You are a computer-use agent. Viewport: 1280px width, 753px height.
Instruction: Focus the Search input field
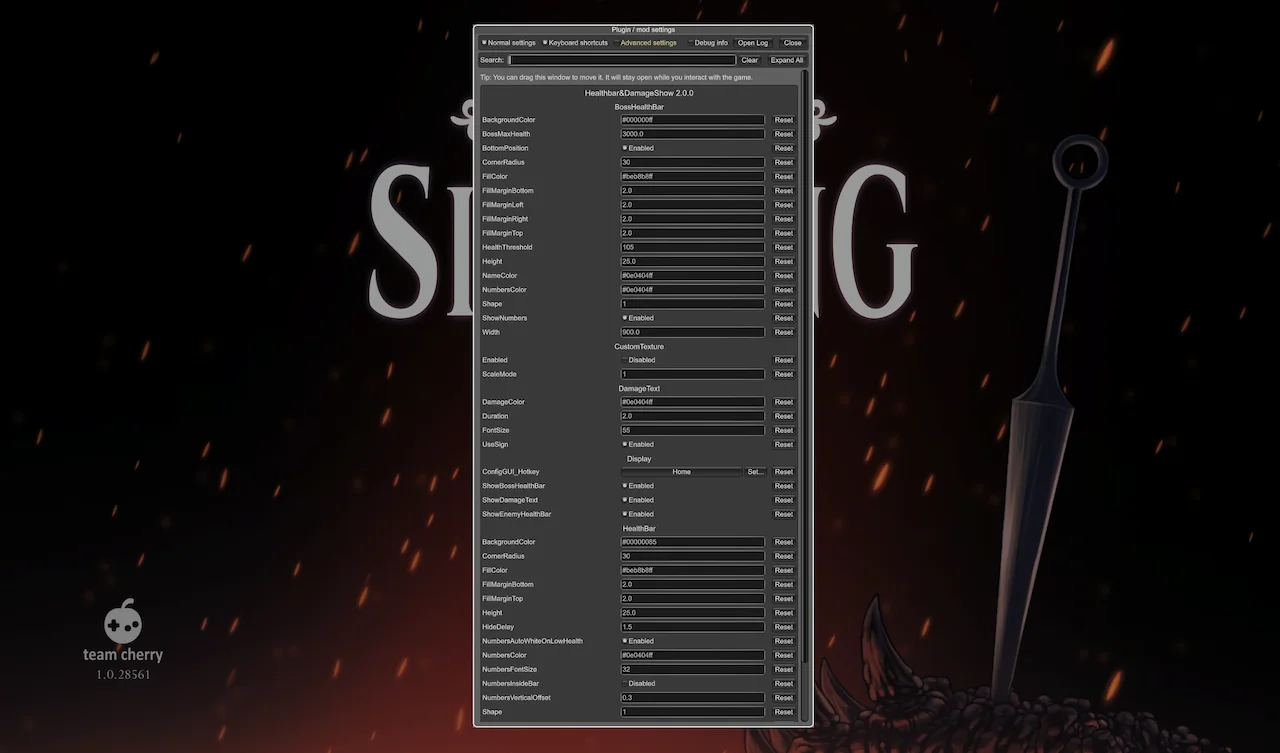tap(622, 60)
